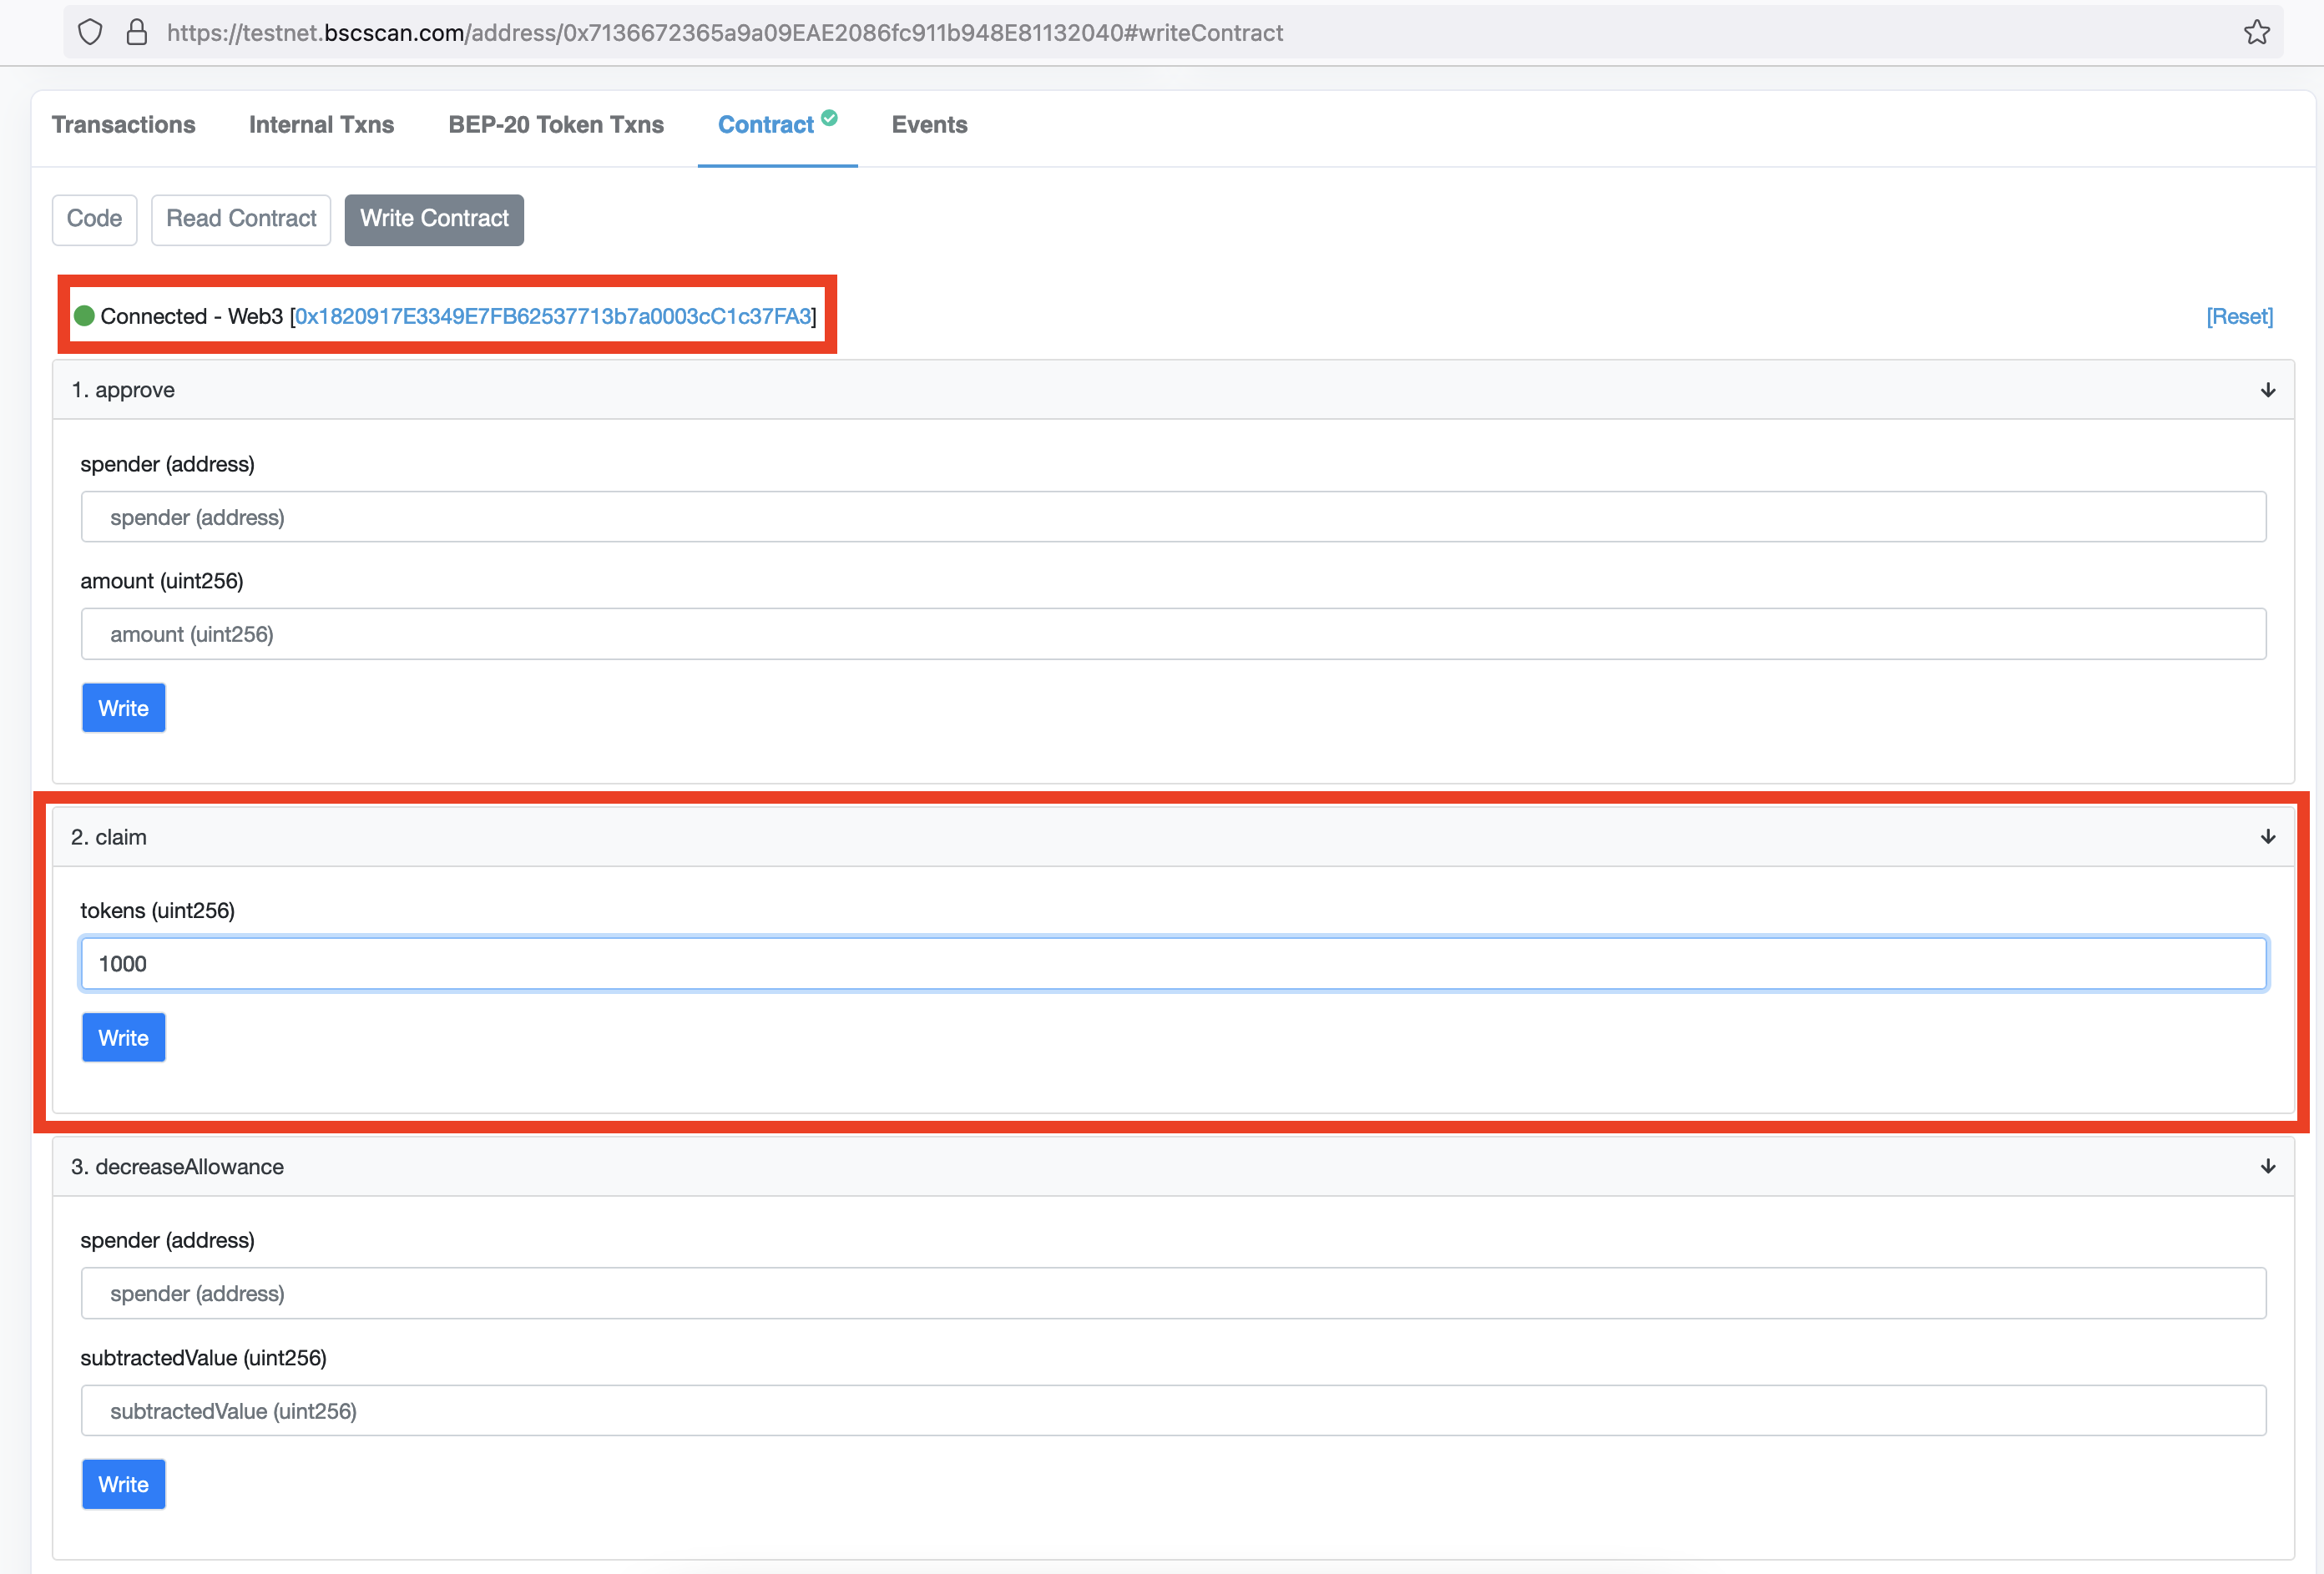The width and height of the screenshot is (2324, 1574).
Task: Click the padlock site security icon
Action: point(137,32)
